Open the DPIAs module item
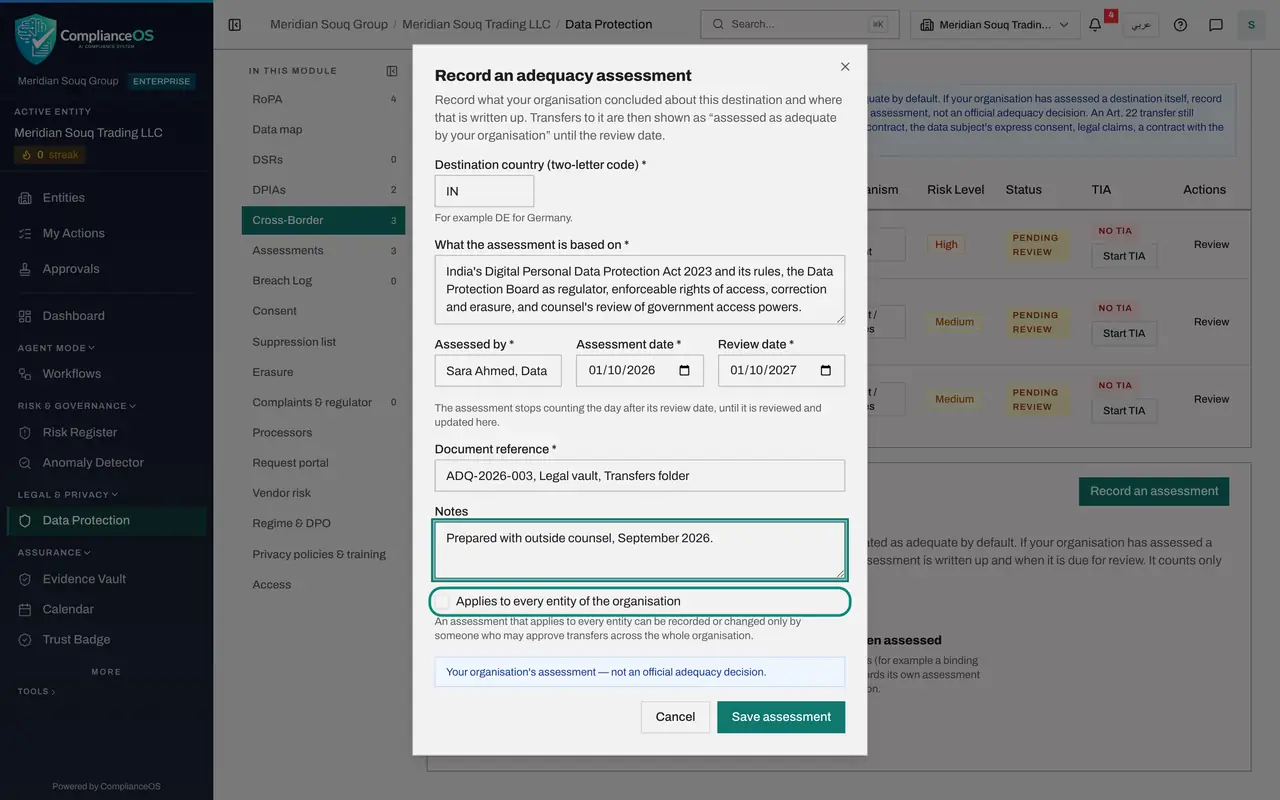This screenshot has width=1280, height=800. click(323, 190)
